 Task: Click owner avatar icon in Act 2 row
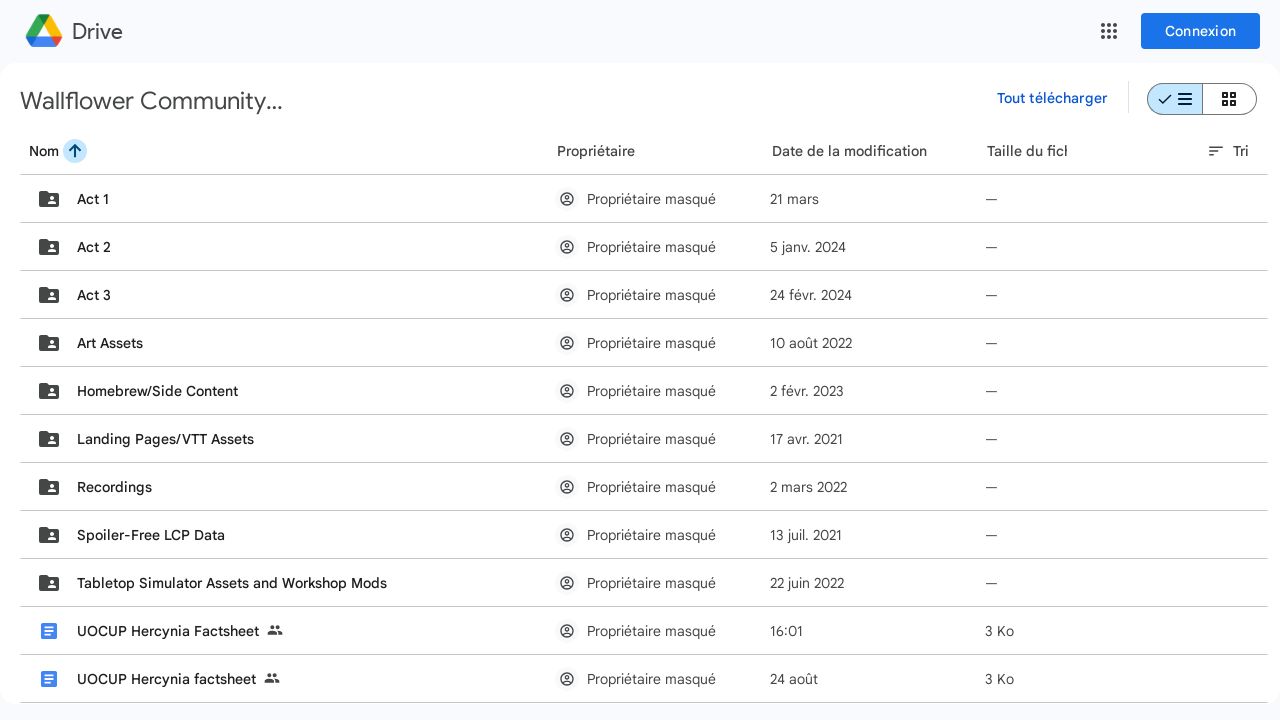pos(567,247)
